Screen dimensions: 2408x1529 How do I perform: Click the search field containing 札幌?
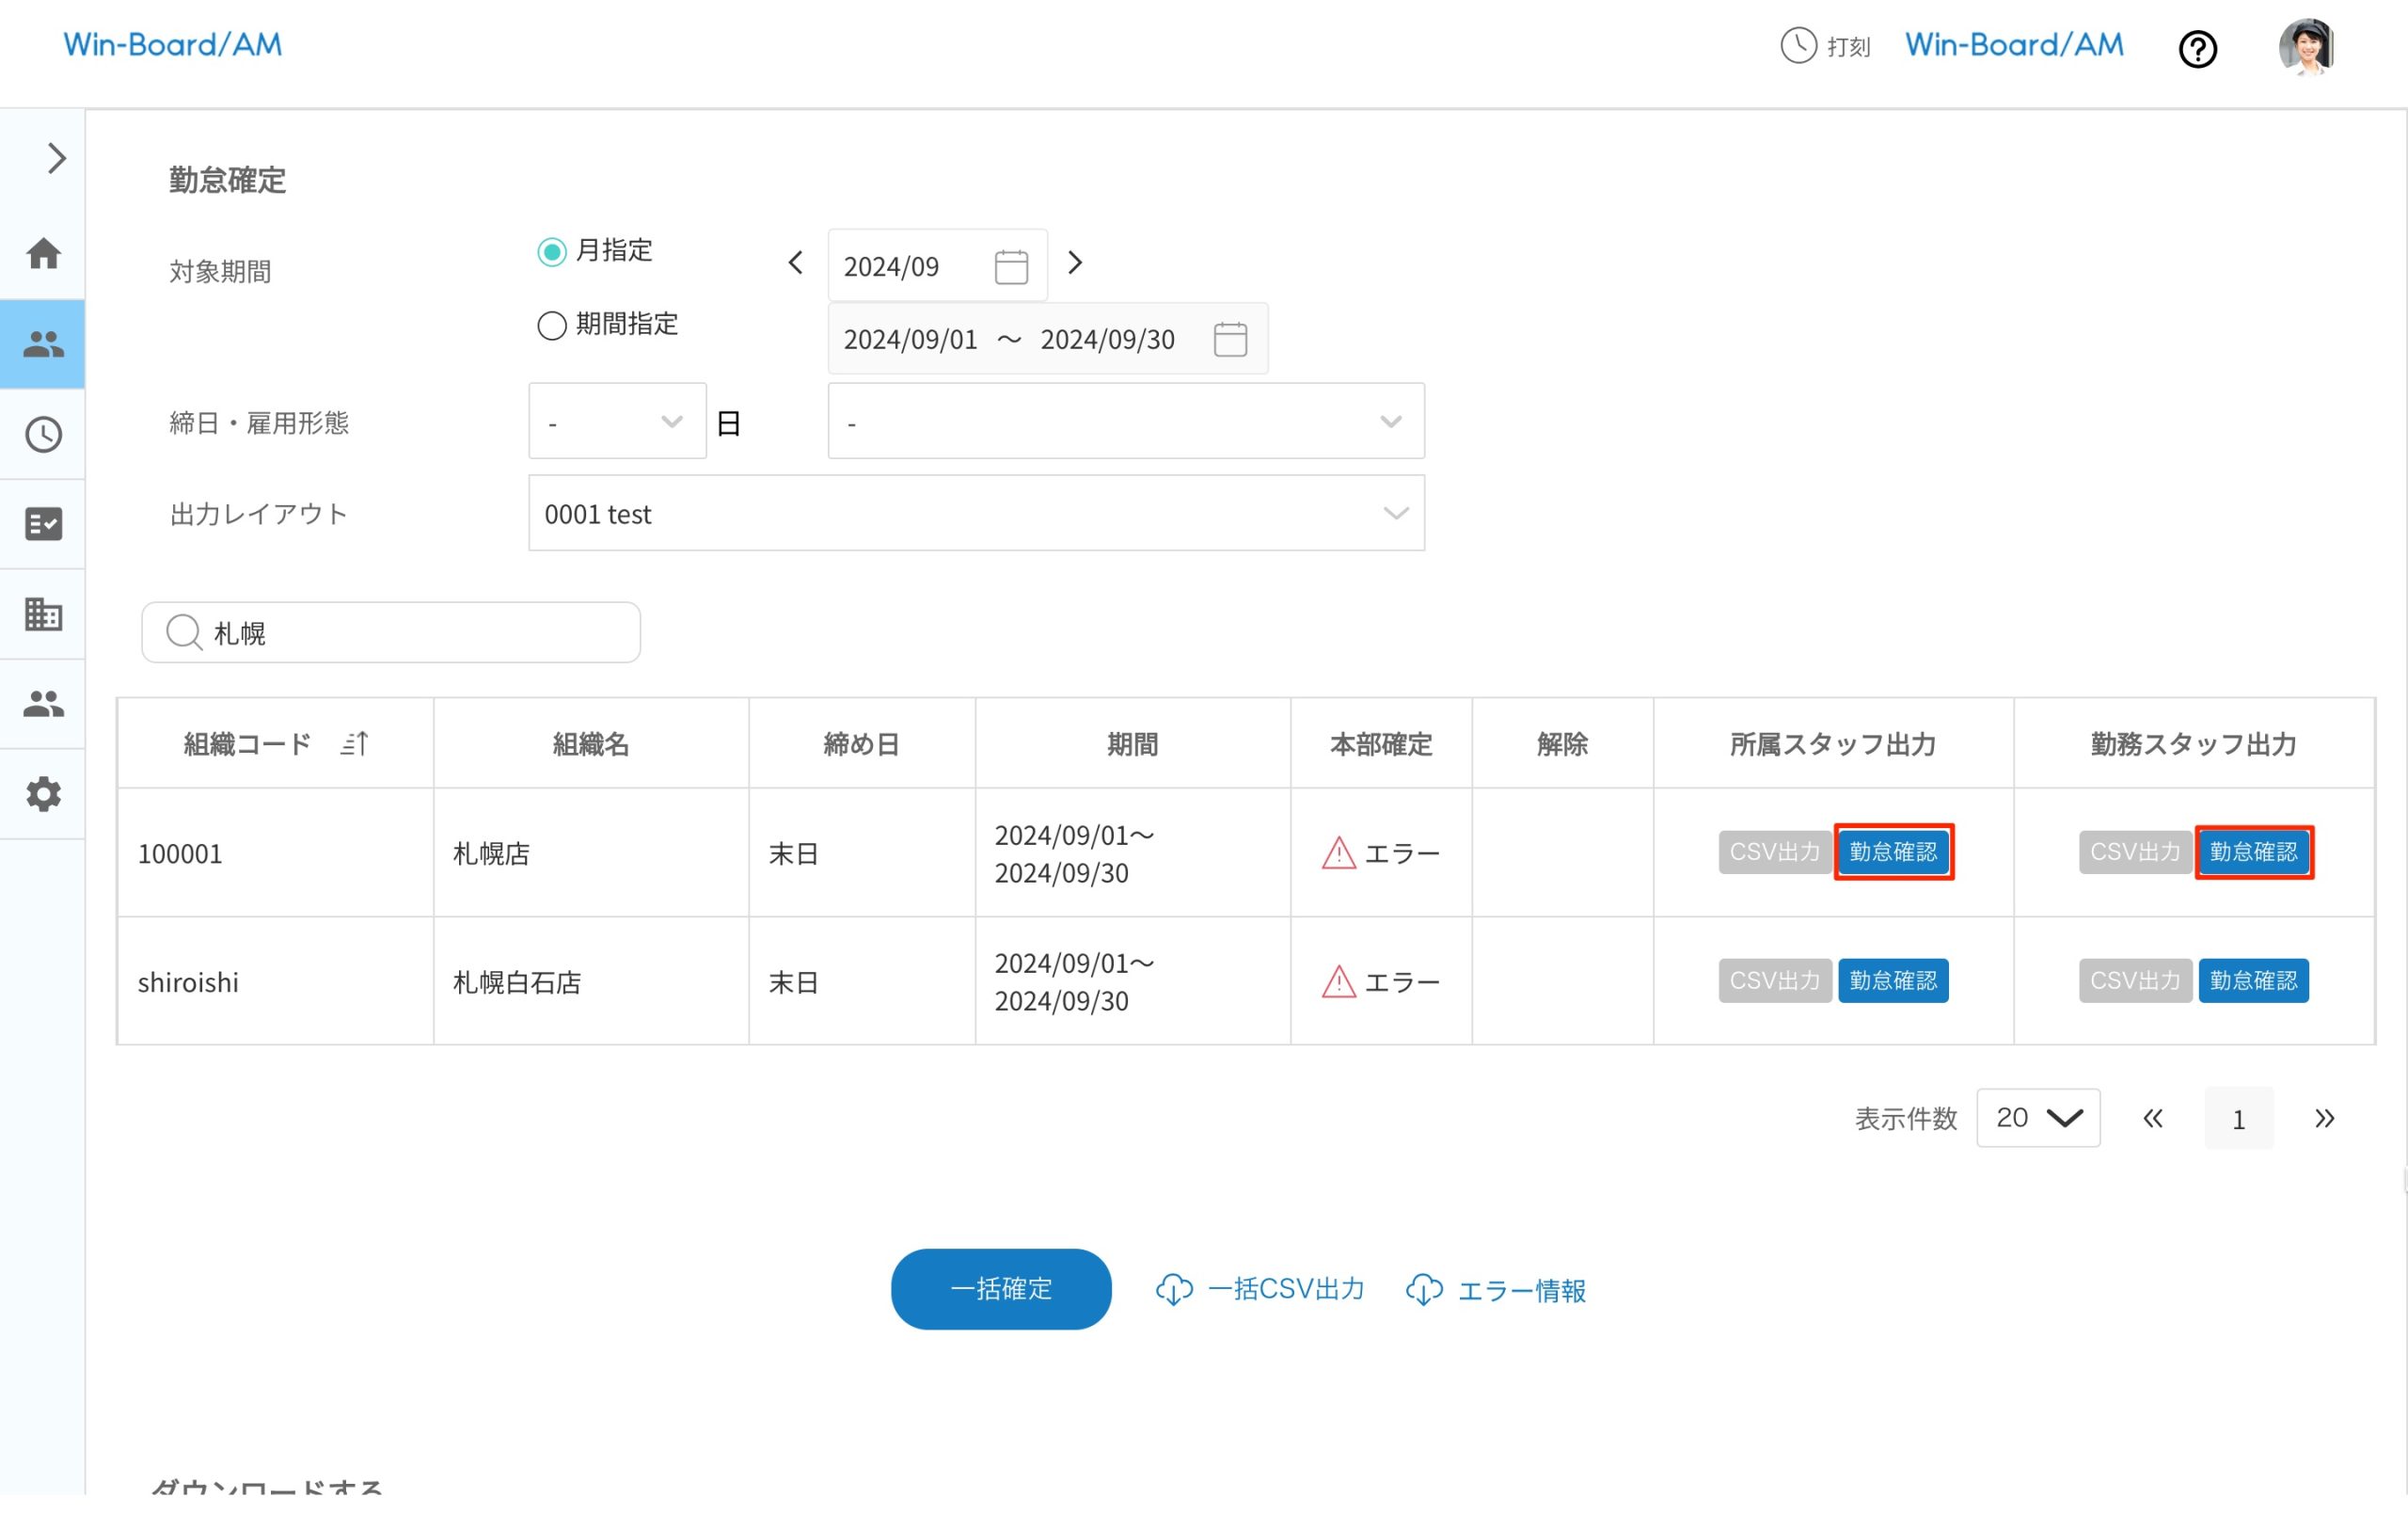tap(390, 632)
